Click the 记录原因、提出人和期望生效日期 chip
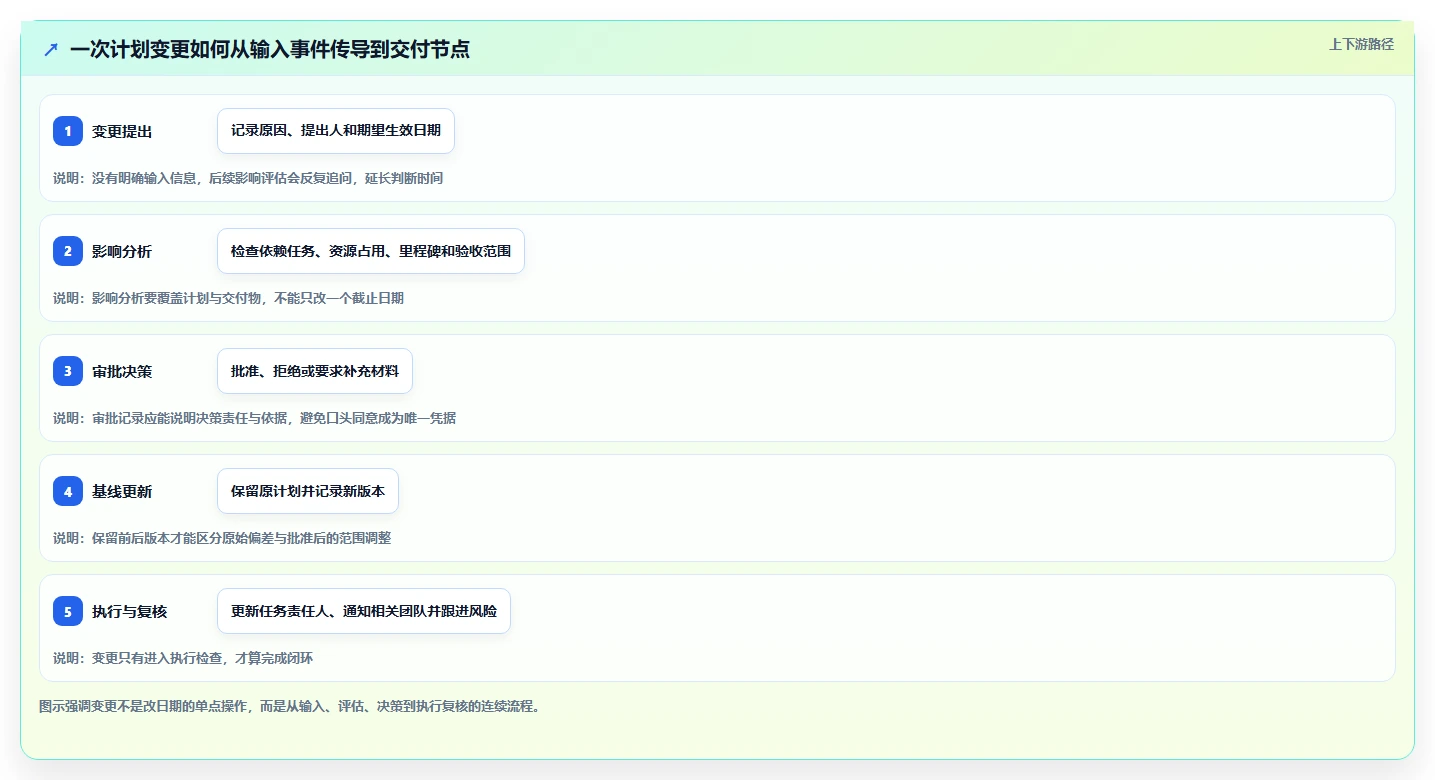Screen dimensions: 1435x780 (x=336, y=131)
